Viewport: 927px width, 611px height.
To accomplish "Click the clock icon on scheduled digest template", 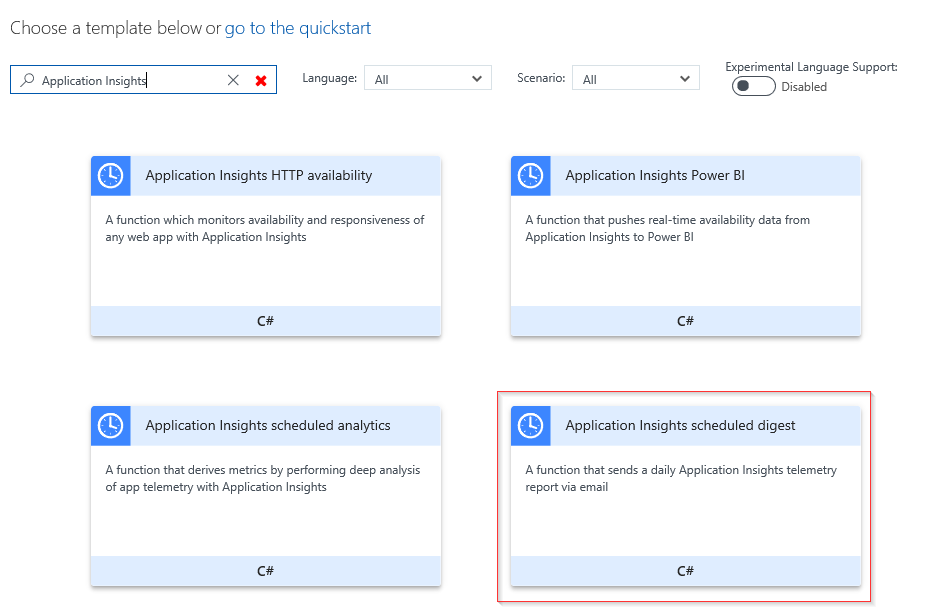I will [530, 426].
